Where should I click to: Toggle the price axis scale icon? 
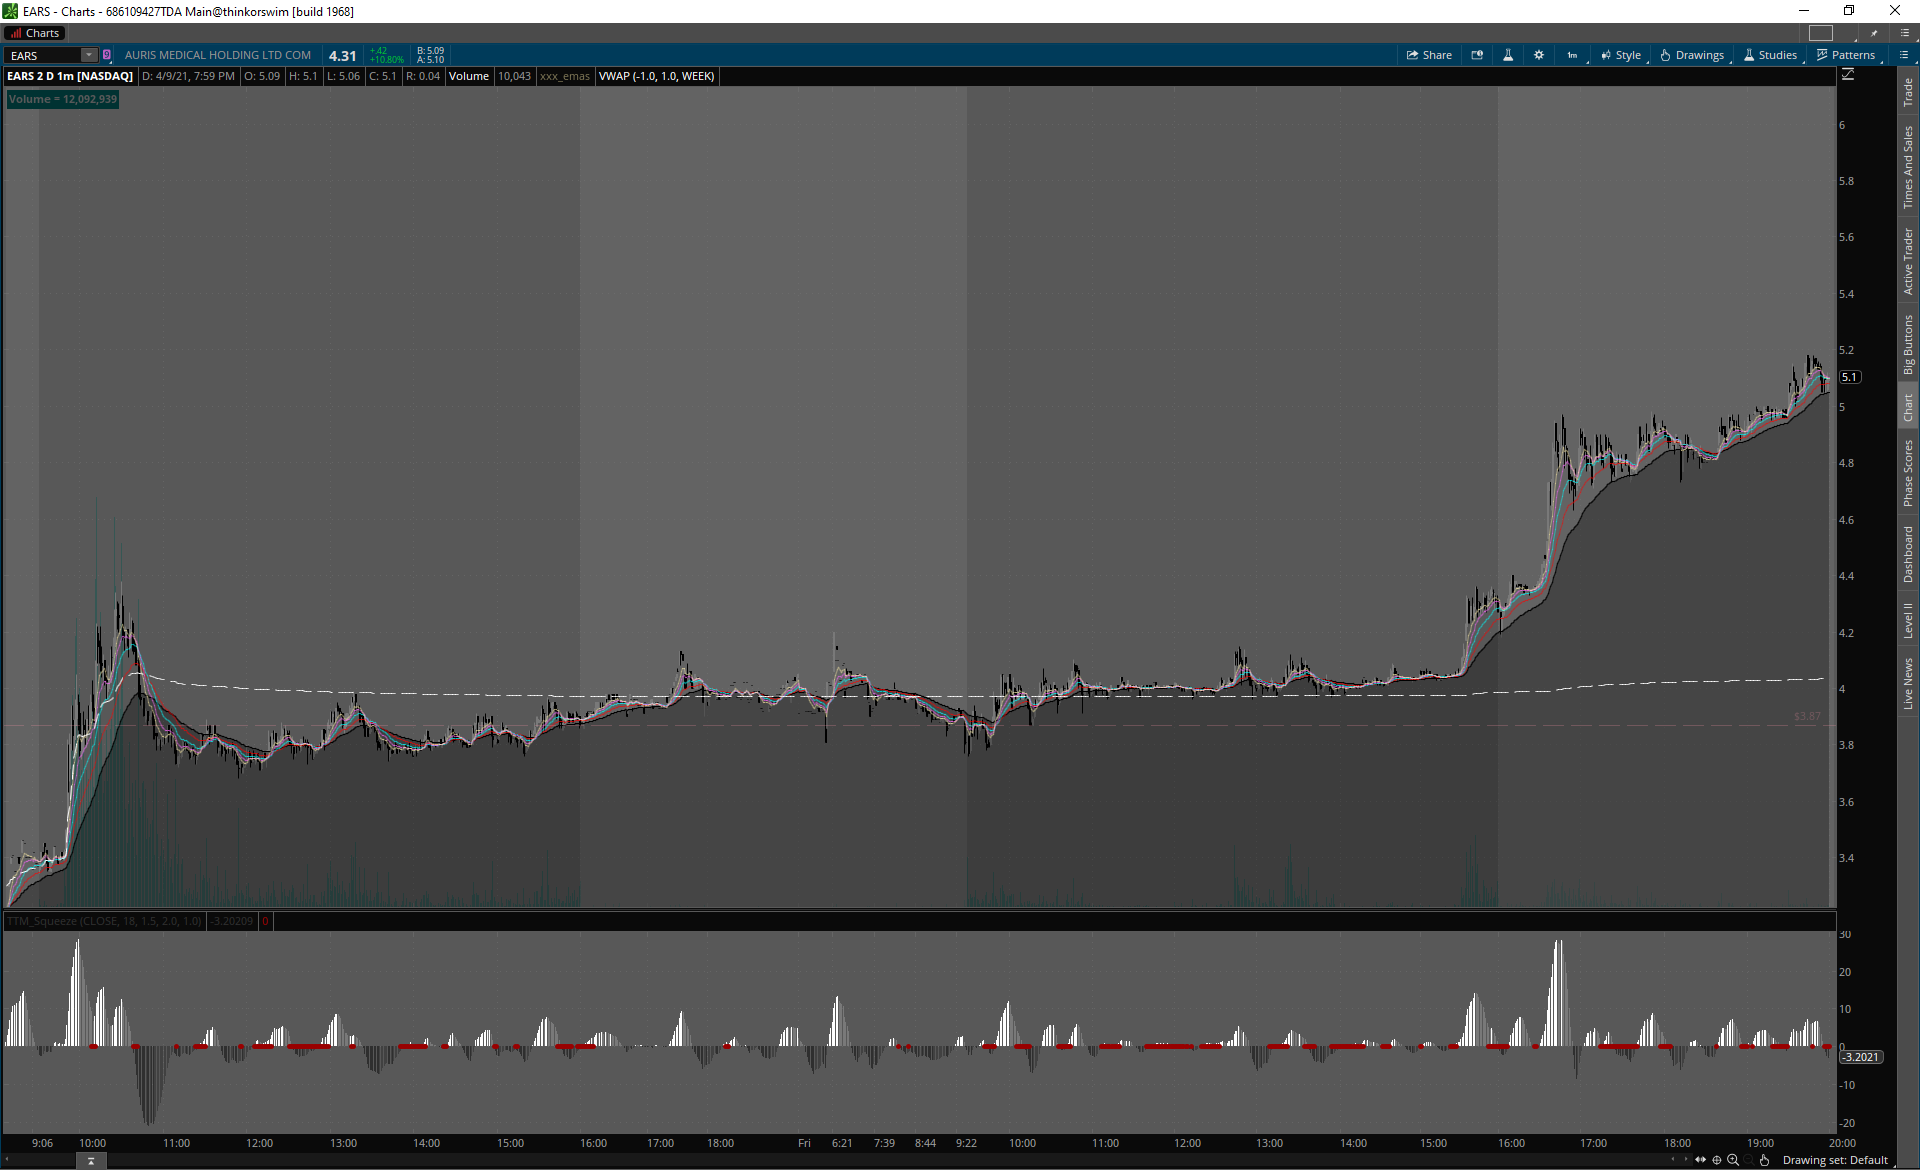click(1848, 75)
